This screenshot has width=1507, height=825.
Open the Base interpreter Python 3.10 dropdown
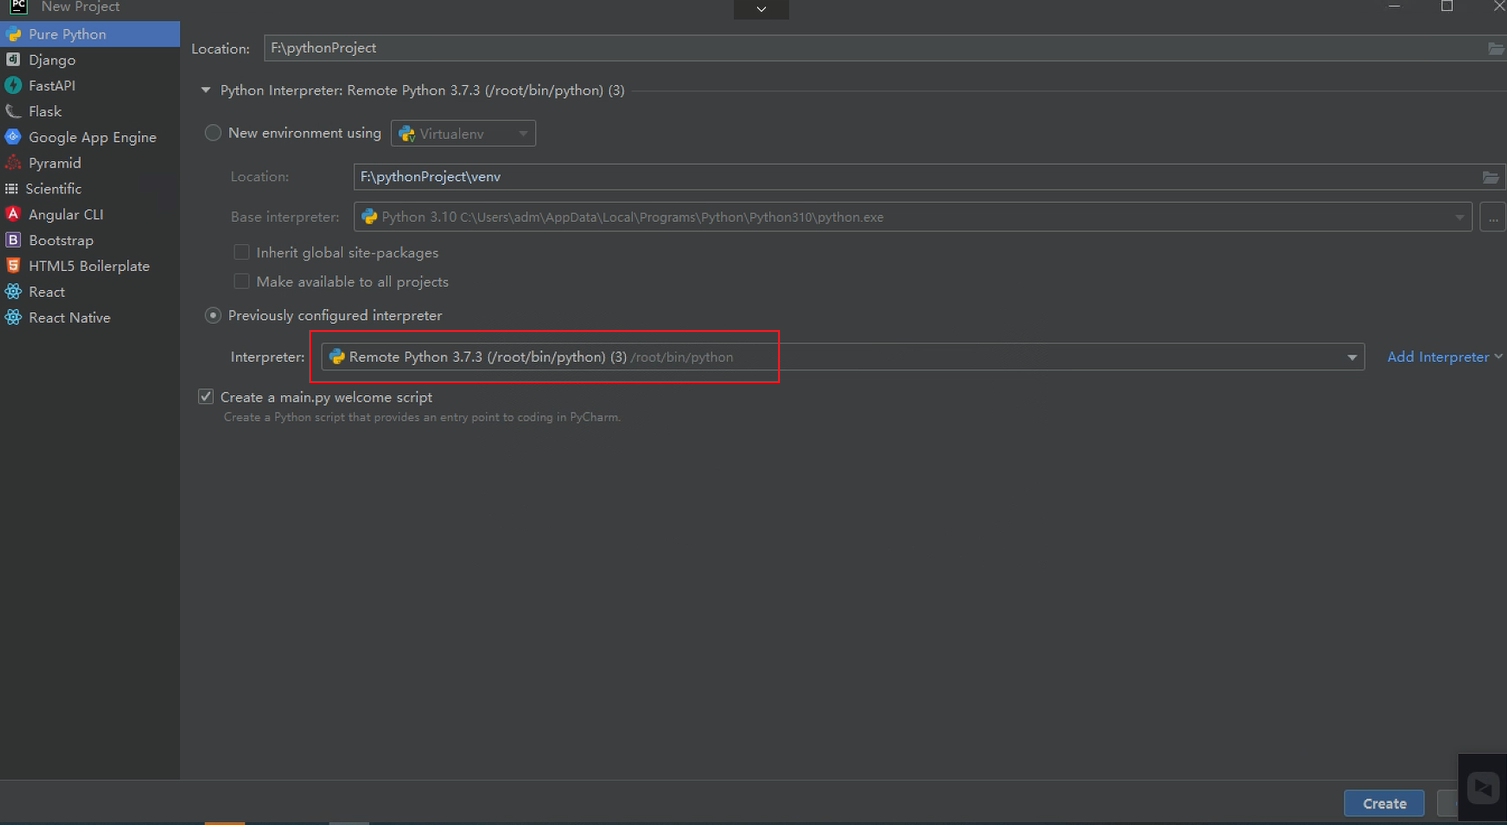pos(913,217)
